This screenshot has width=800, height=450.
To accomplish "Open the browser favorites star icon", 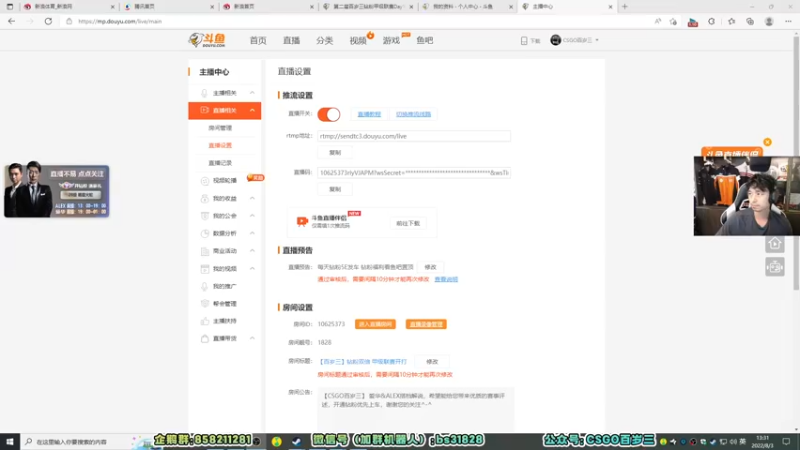I will click(x=731, y=21).
